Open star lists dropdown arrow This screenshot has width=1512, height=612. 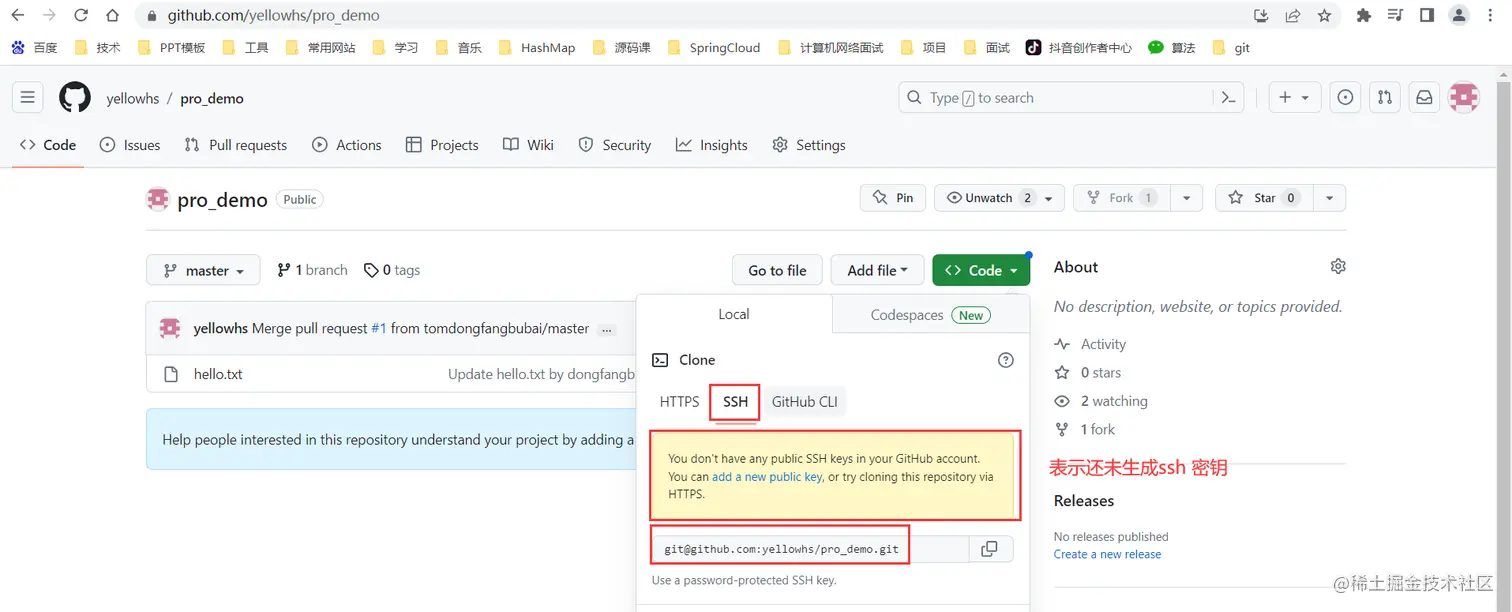tap(1329, 198)
